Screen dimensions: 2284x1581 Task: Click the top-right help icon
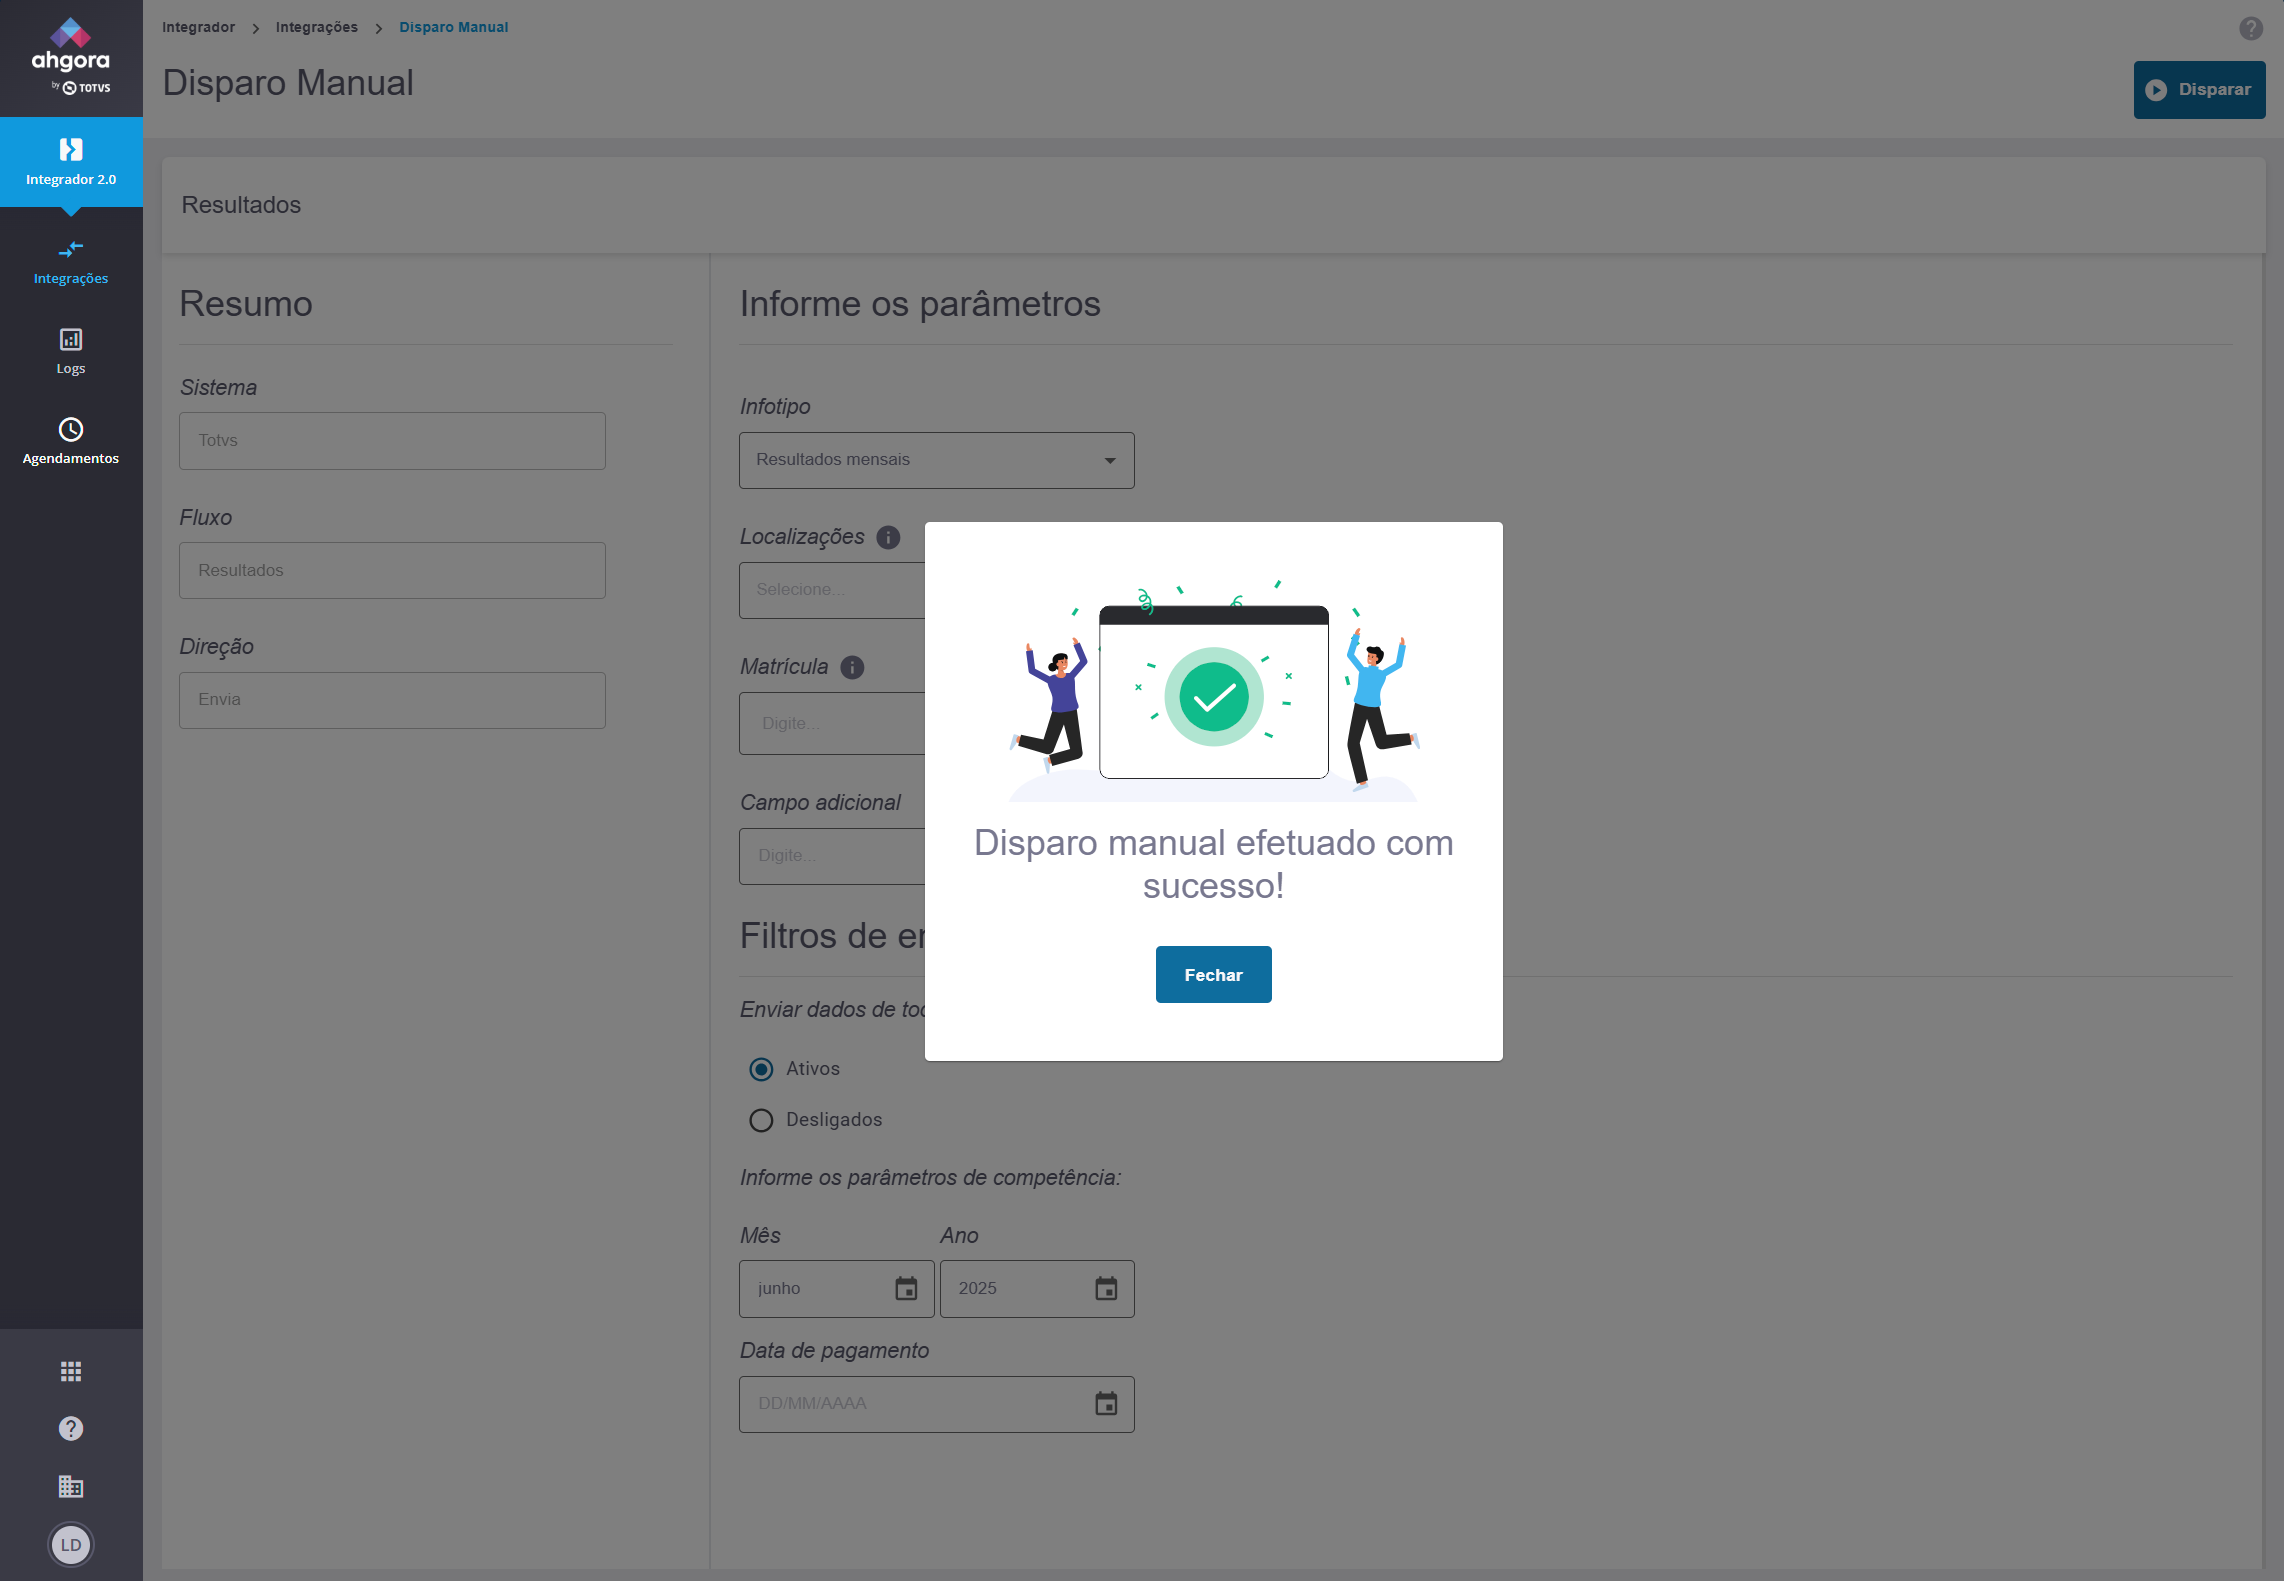click(2250, 28)
